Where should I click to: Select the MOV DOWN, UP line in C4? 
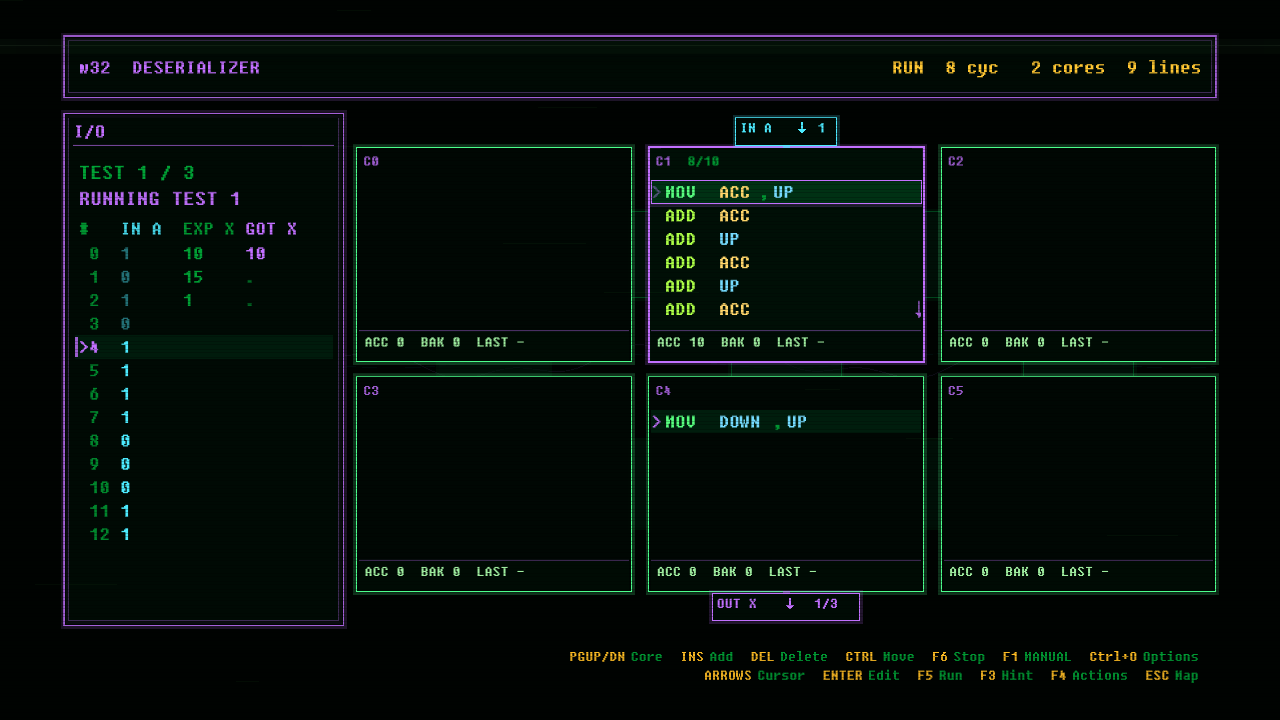(786, 422)
